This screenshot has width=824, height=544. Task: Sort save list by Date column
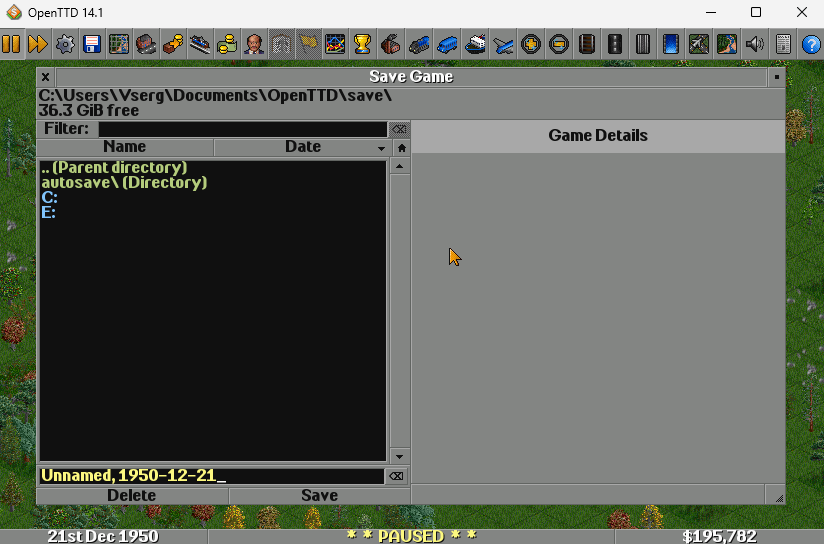(303, 147)
